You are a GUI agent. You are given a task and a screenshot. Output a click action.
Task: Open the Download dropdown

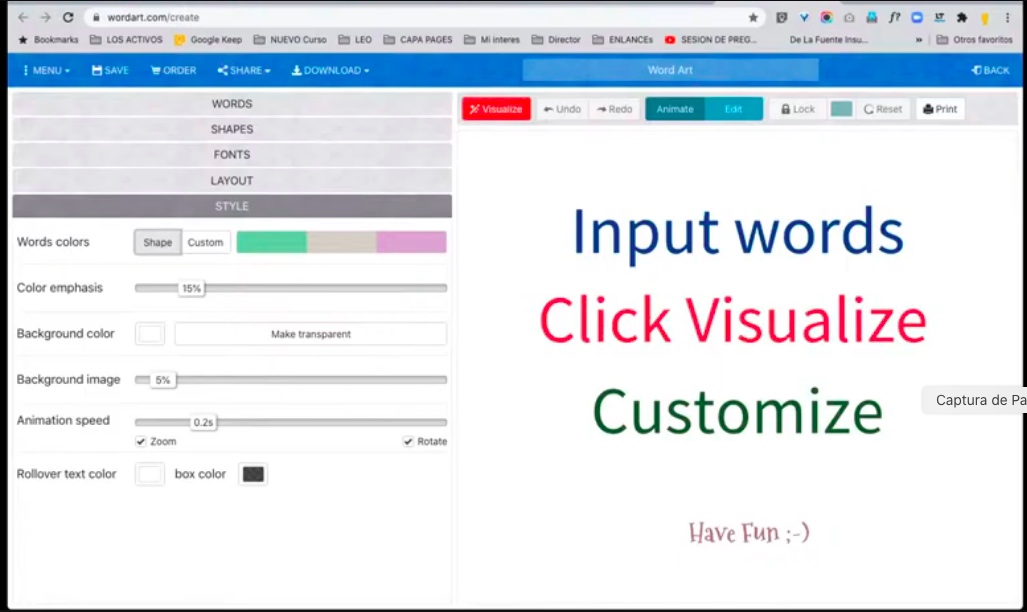pos(330,70)
